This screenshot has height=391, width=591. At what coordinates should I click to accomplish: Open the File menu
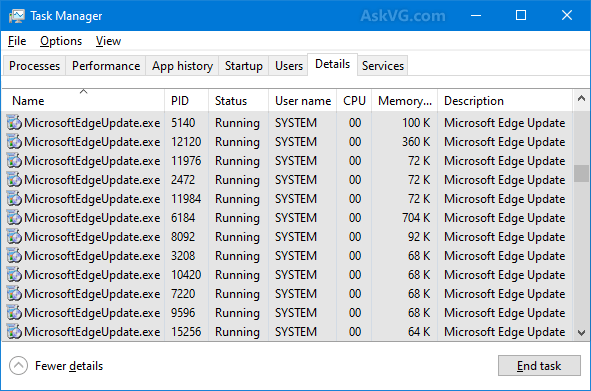point(17,41)
